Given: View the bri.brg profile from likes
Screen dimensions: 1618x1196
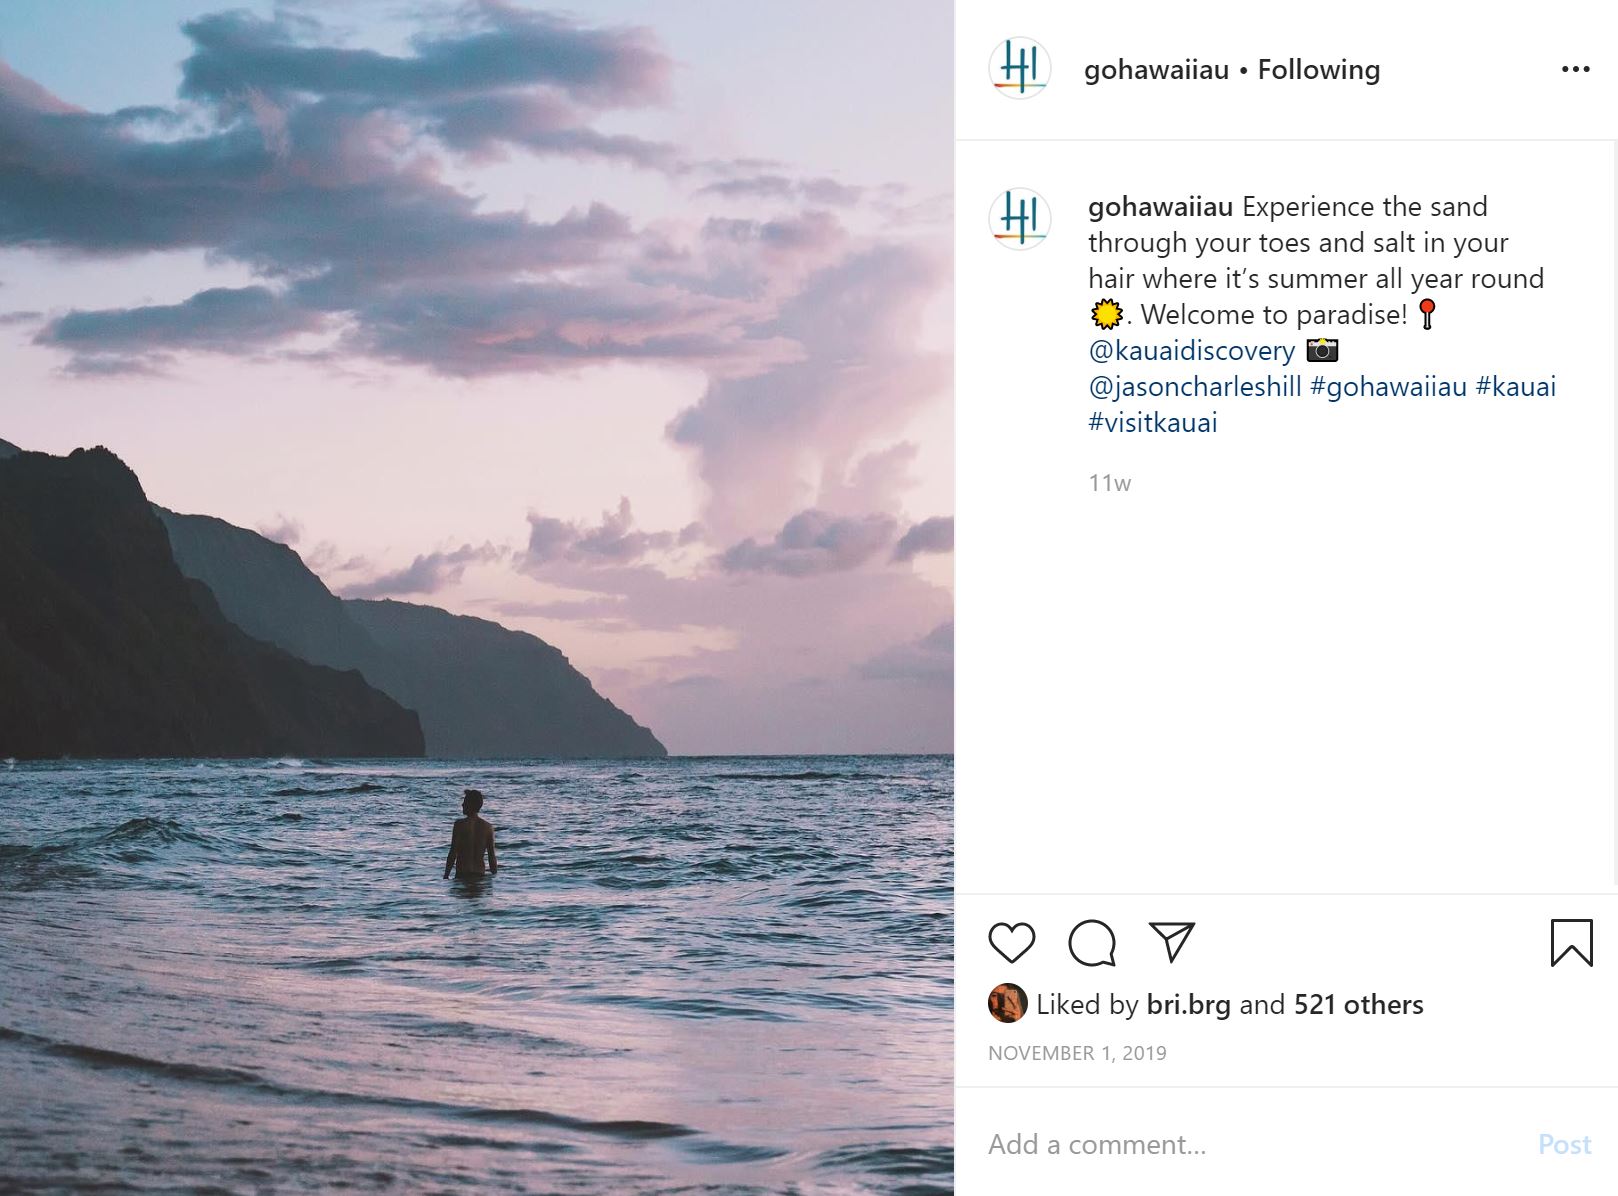Looking at the screenshot, I should [x=1188, y=1004].
